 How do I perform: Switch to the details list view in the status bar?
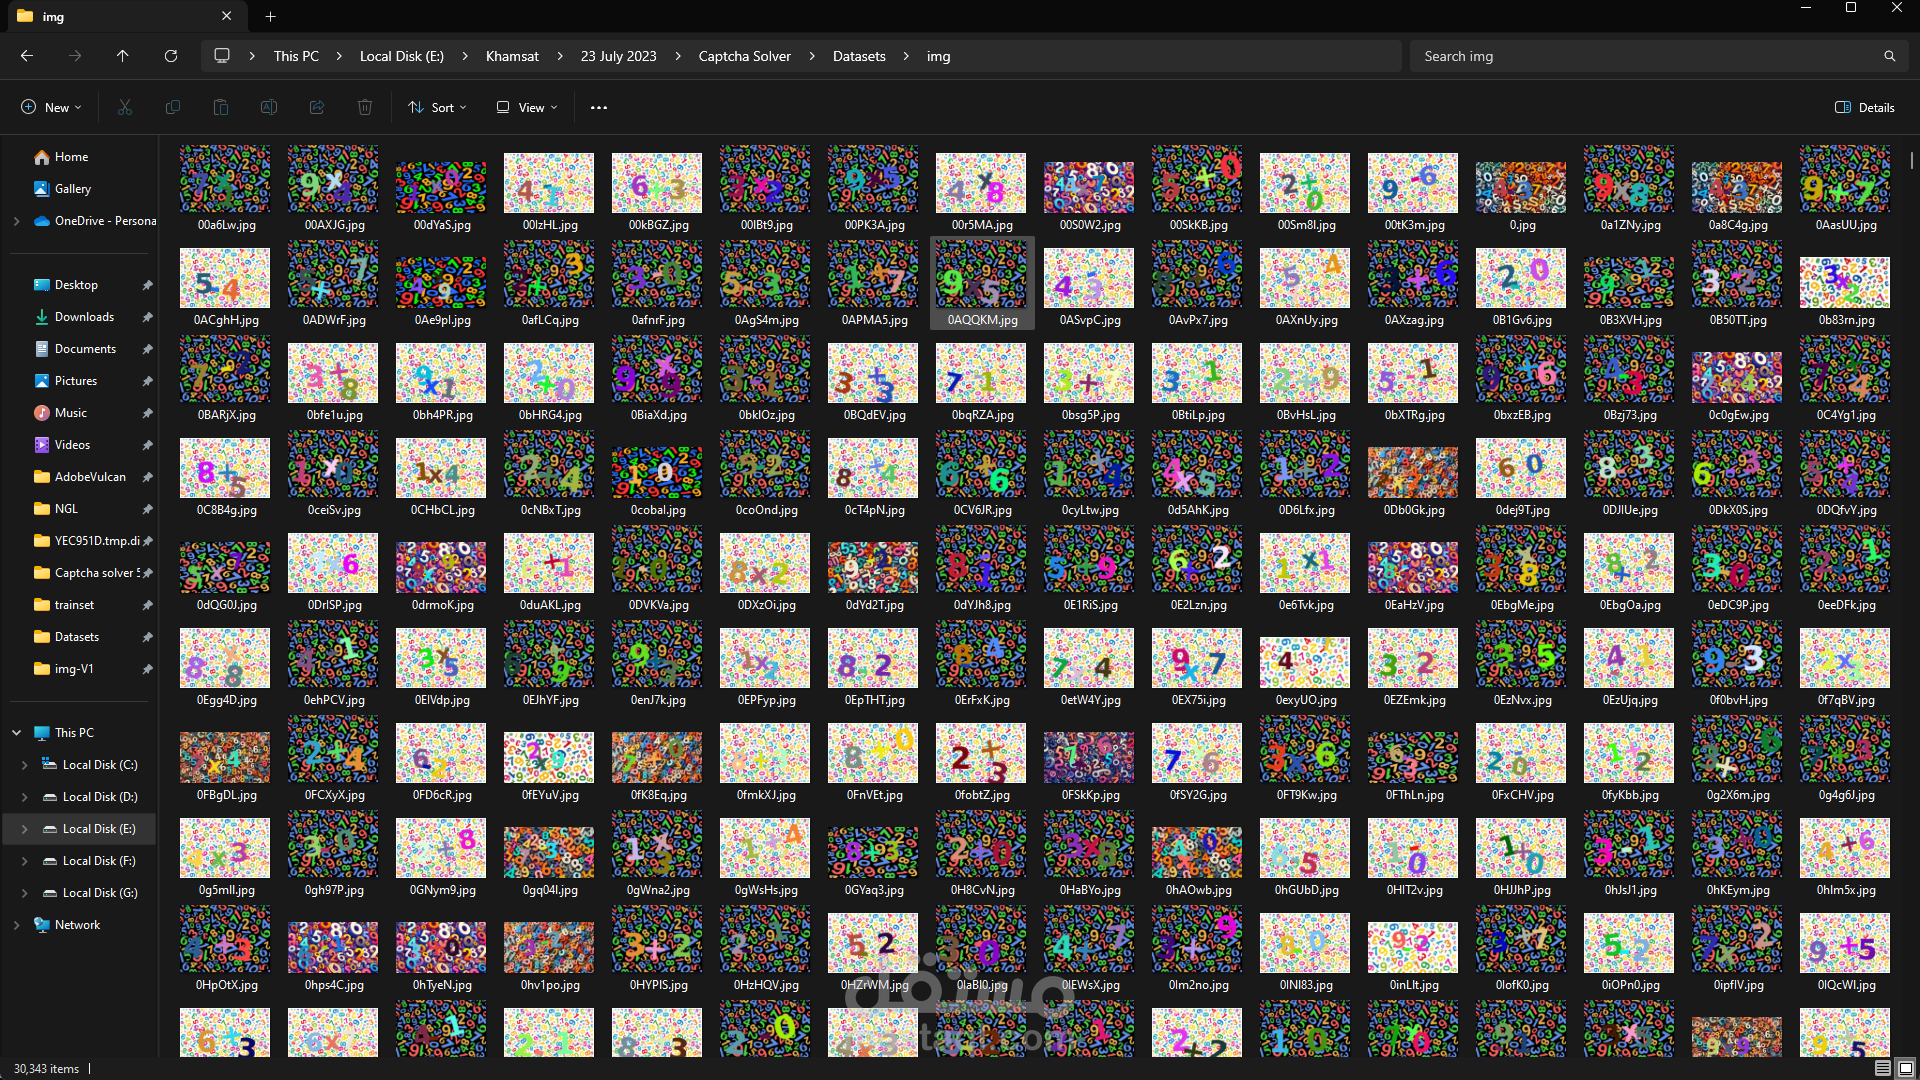[x=1883, y=1068]
